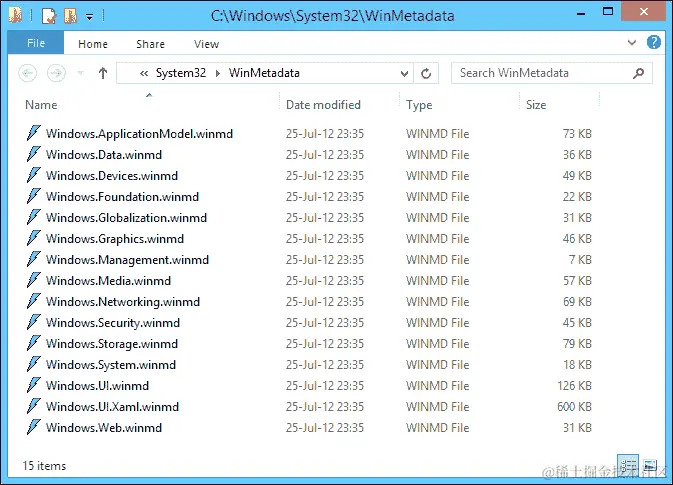
Task: Sort by Date modified column header
Action: pyautogui.click(x=323, y=105)
